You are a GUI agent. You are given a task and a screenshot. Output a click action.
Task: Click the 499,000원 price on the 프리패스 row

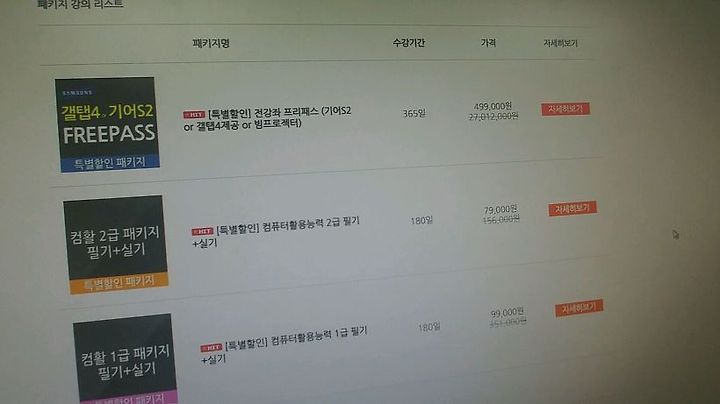[x=493, y=107]
